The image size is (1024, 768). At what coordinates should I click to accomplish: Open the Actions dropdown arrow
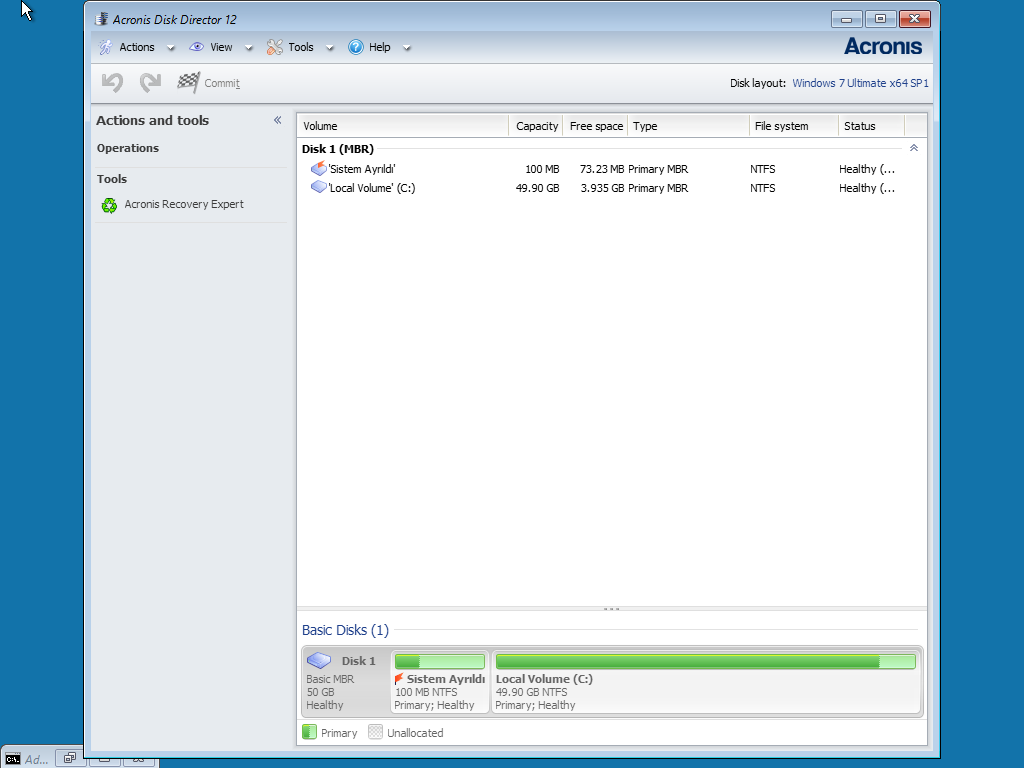[x=170, y=48]
